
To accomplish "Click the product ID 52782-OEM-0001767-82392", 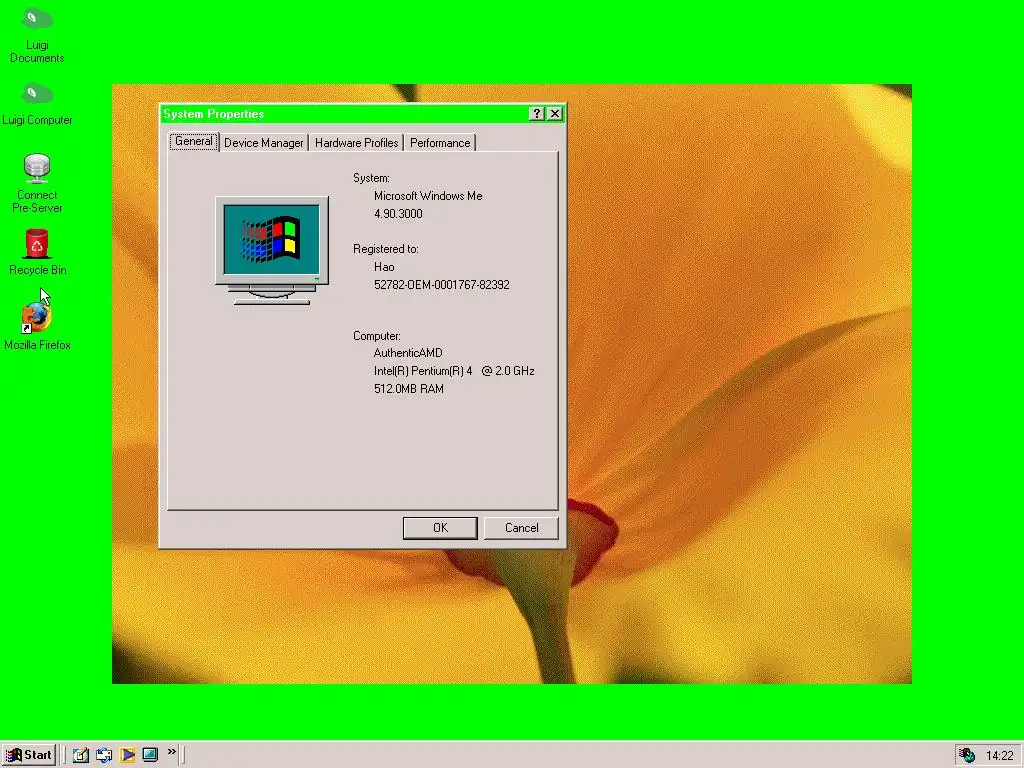I will tap(441, 285).
